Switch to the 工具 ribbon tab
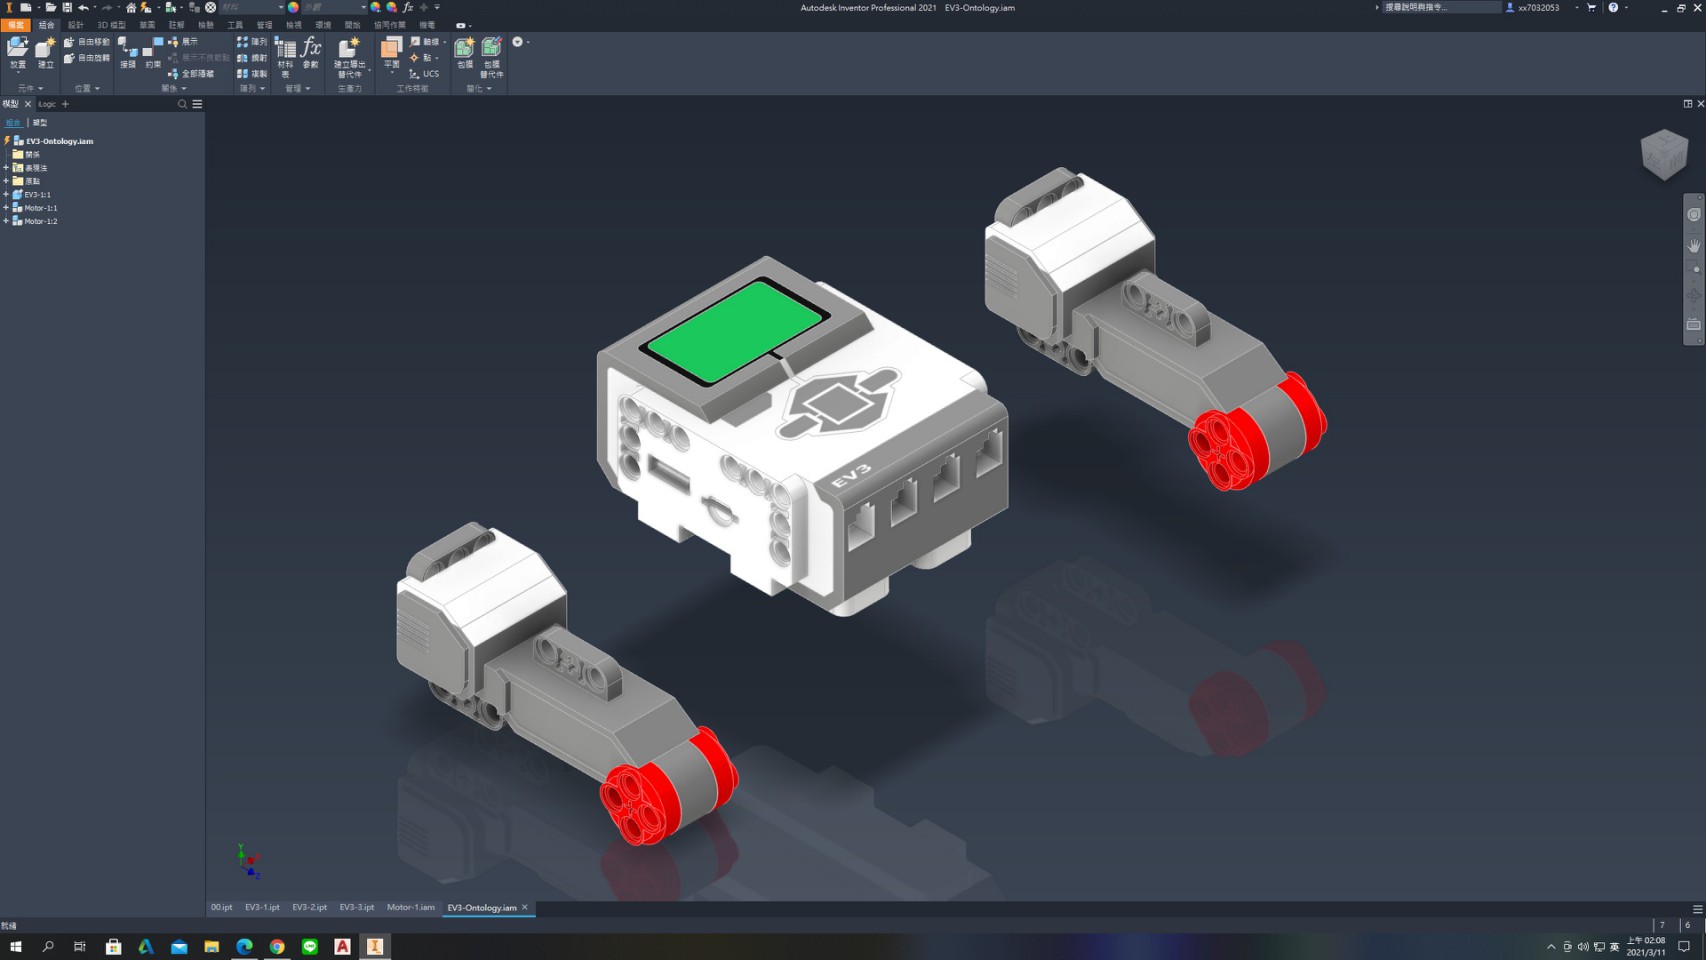Image resolution: width=1706 pixels, height=960 pixels. (x=235, y=25)
